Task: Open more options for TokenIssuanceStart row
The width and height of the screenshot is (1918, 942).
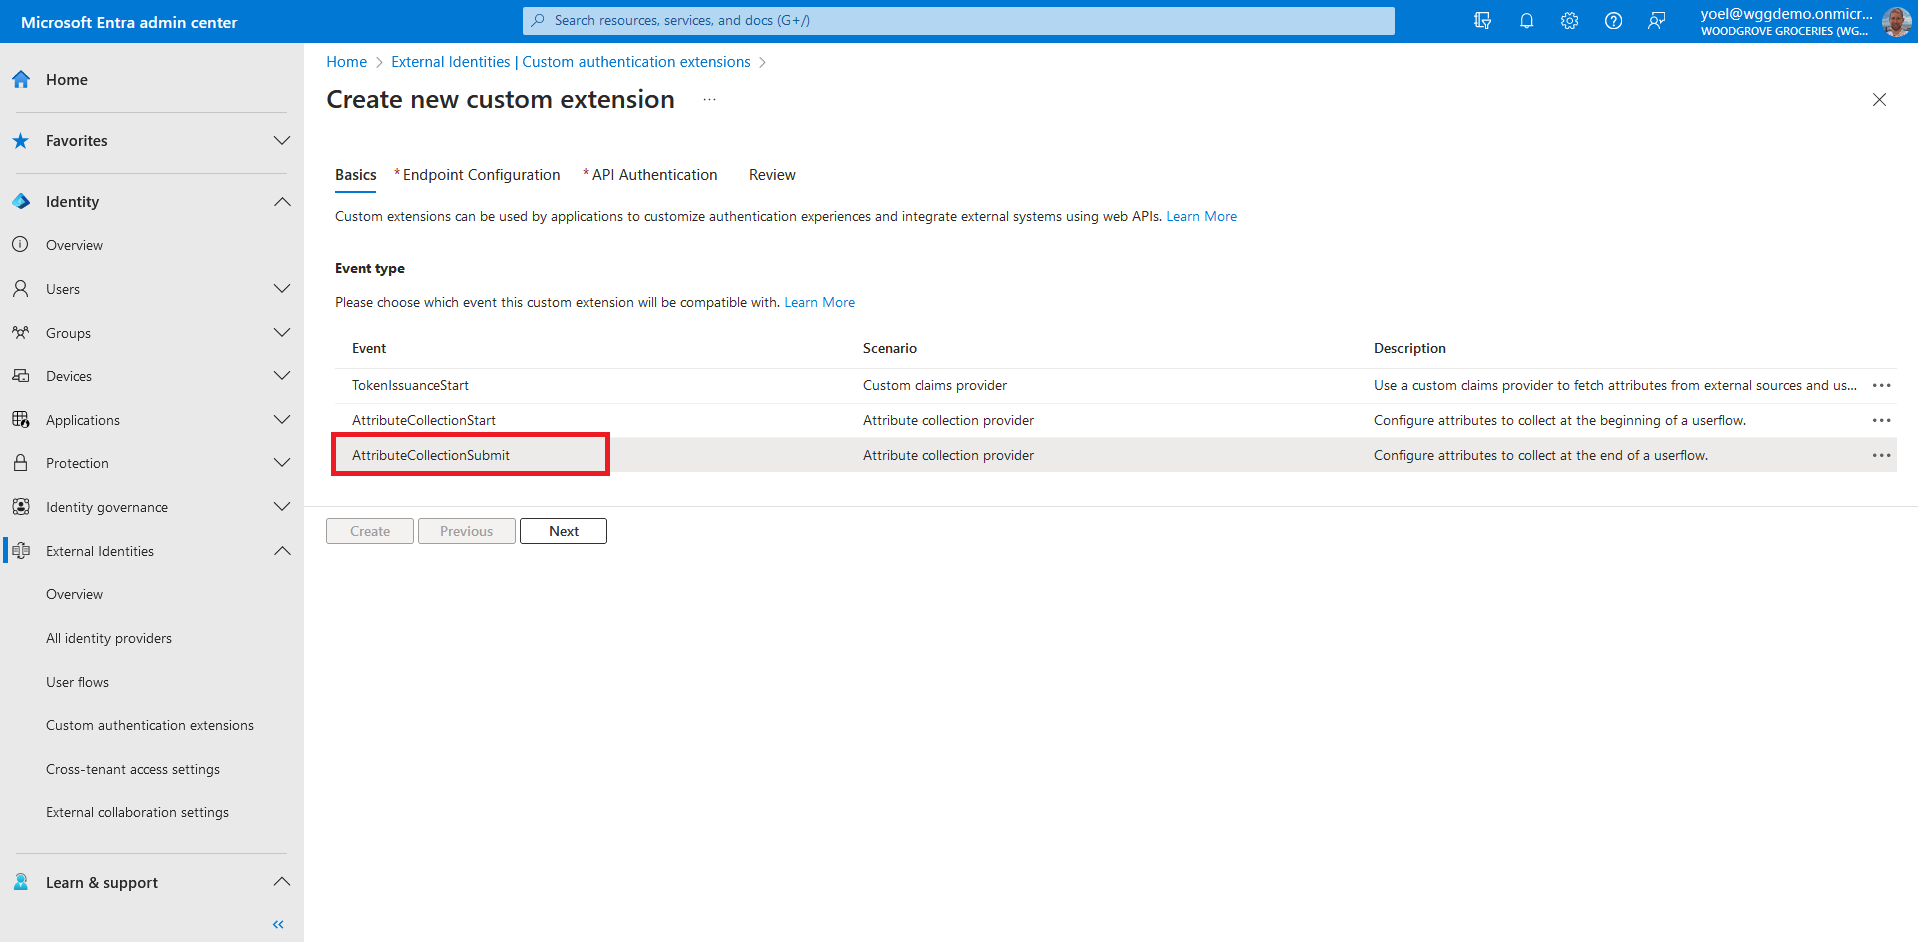Action: pos(1881,386)
